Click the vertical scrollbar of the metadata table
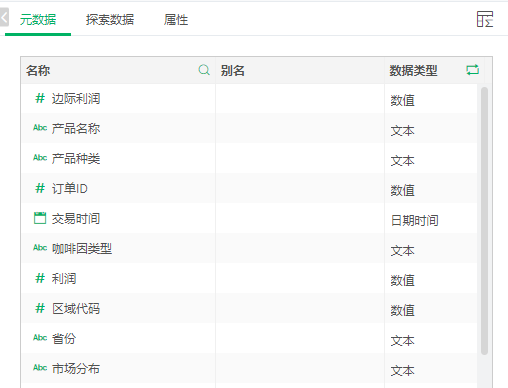Image resolution: width=508 pixels, height=388 pixels. click(484, 221)
